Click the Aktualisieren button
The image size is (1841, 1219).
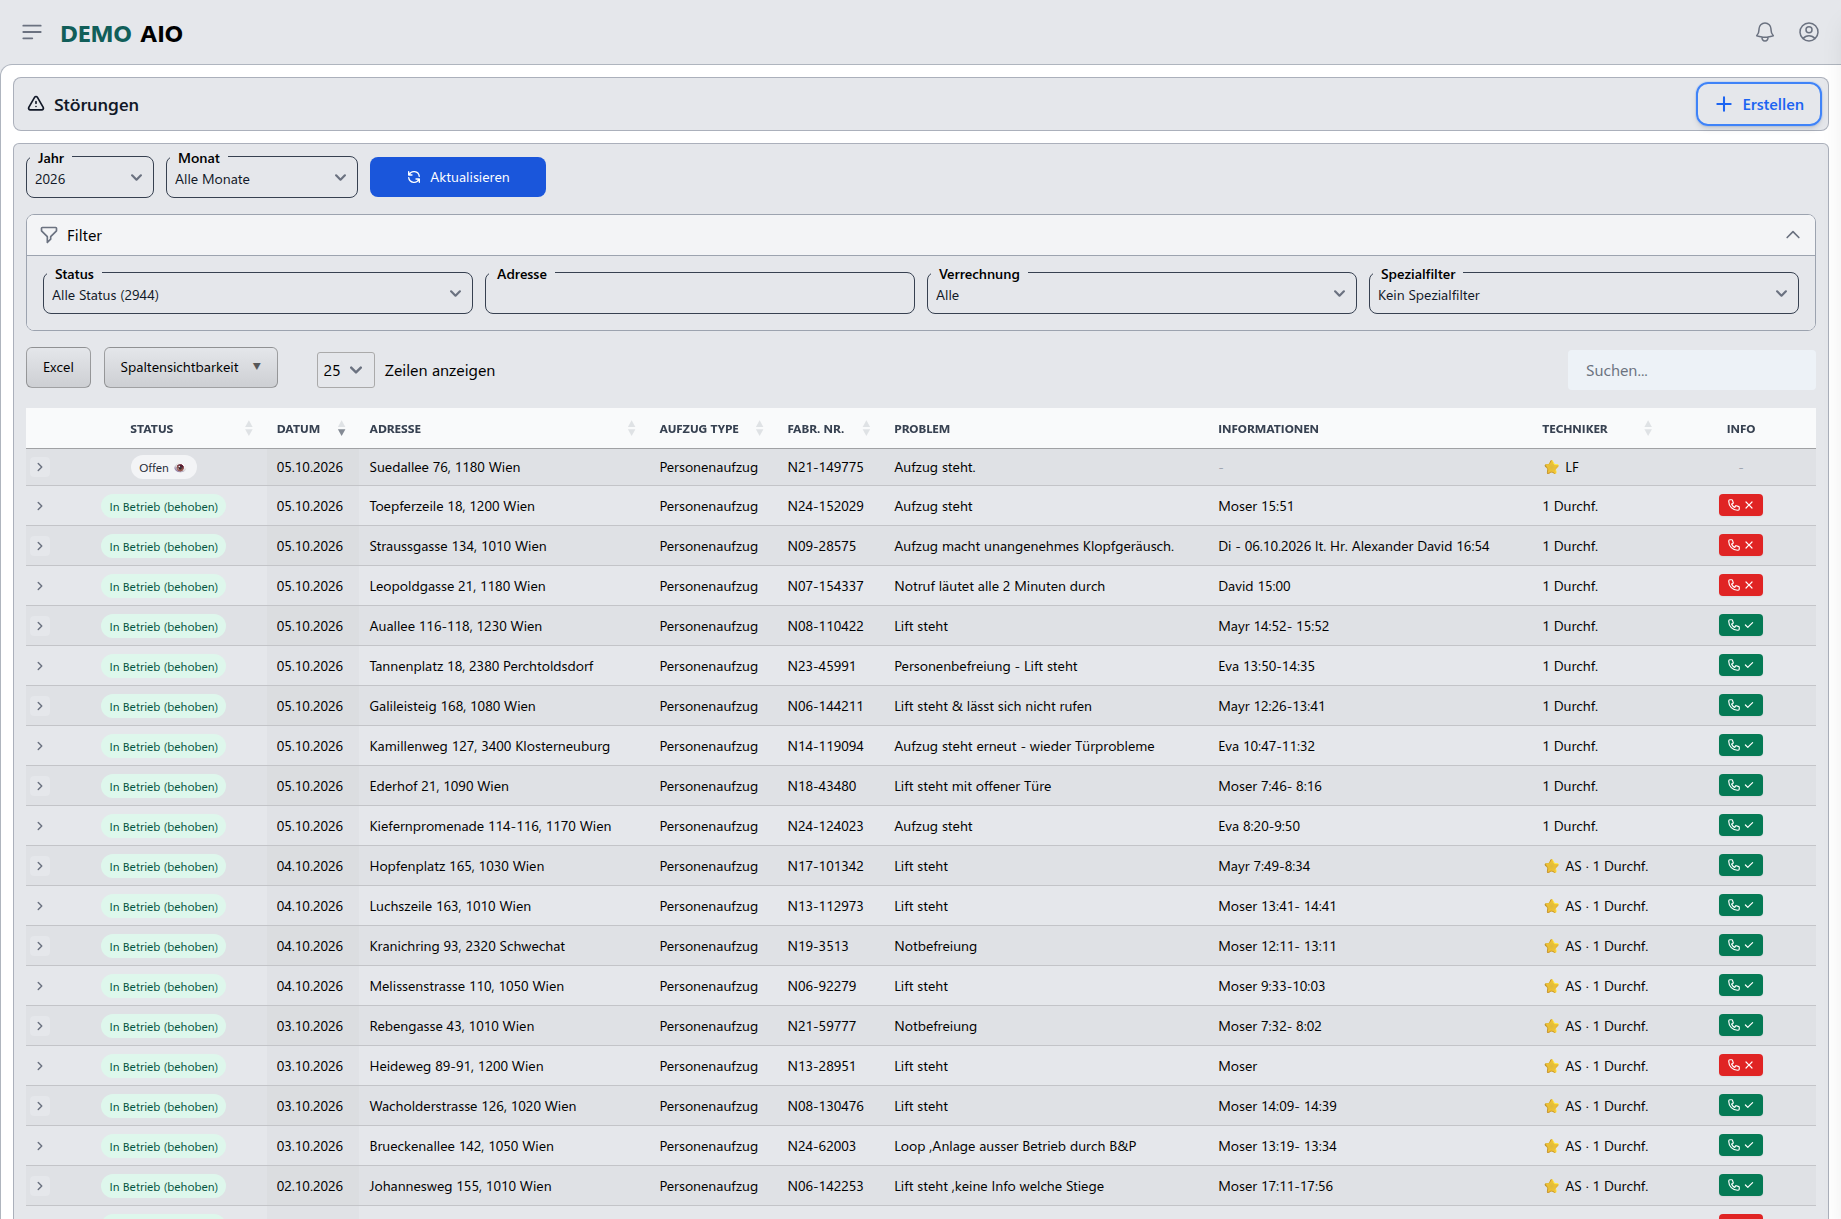pyautogui.click(x=458, y=177)
